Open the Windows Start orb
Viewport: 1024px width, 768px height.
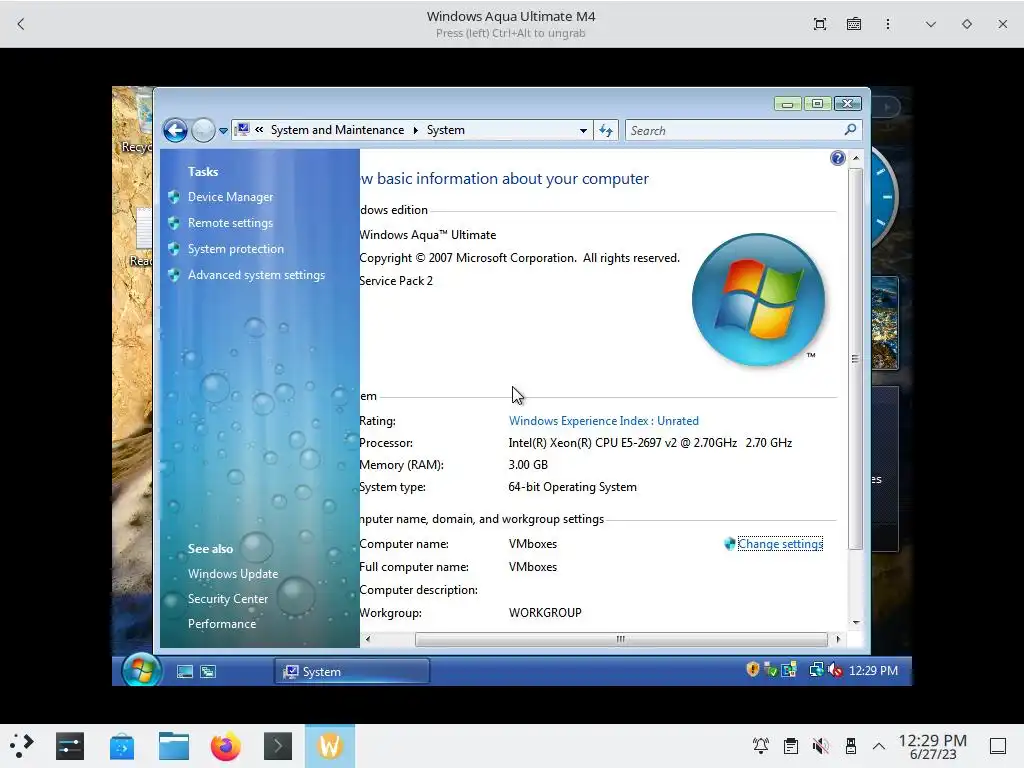[142, 669]
